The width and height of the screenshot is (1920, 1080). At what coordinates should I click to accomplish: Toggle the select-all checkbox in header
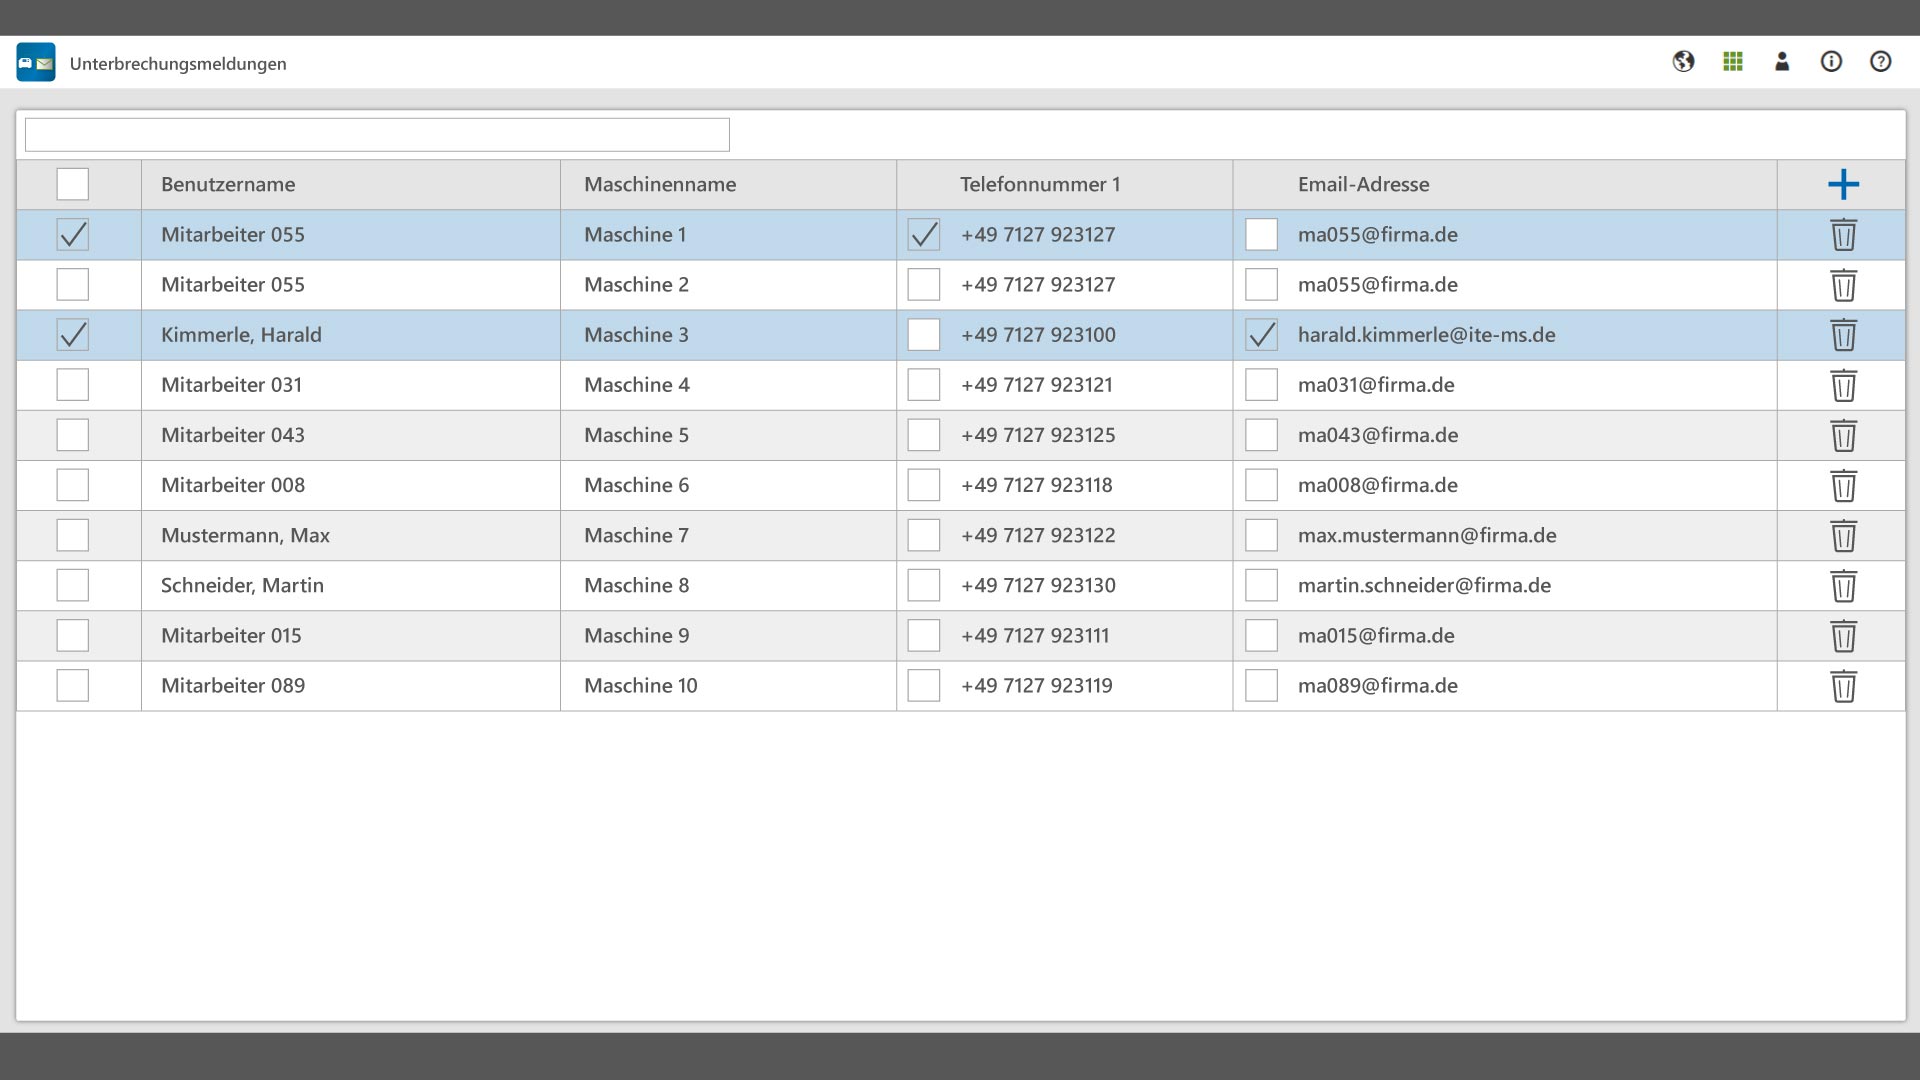(73, 184)
